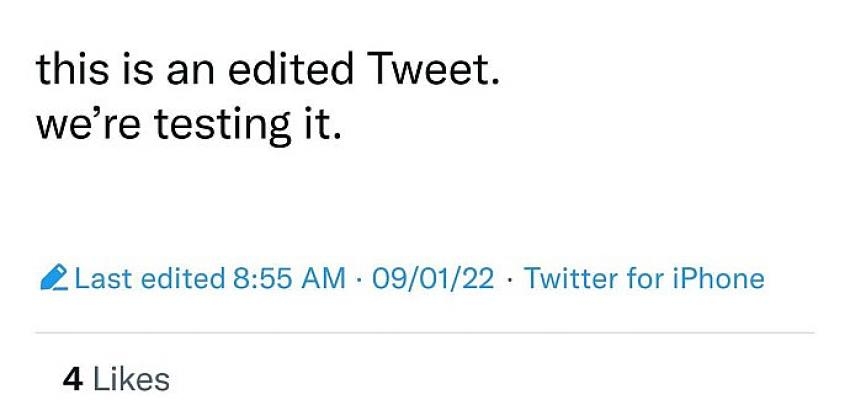Open the "Twitter for iPhone" source link
850x400 pixels.
click(644, 279)
